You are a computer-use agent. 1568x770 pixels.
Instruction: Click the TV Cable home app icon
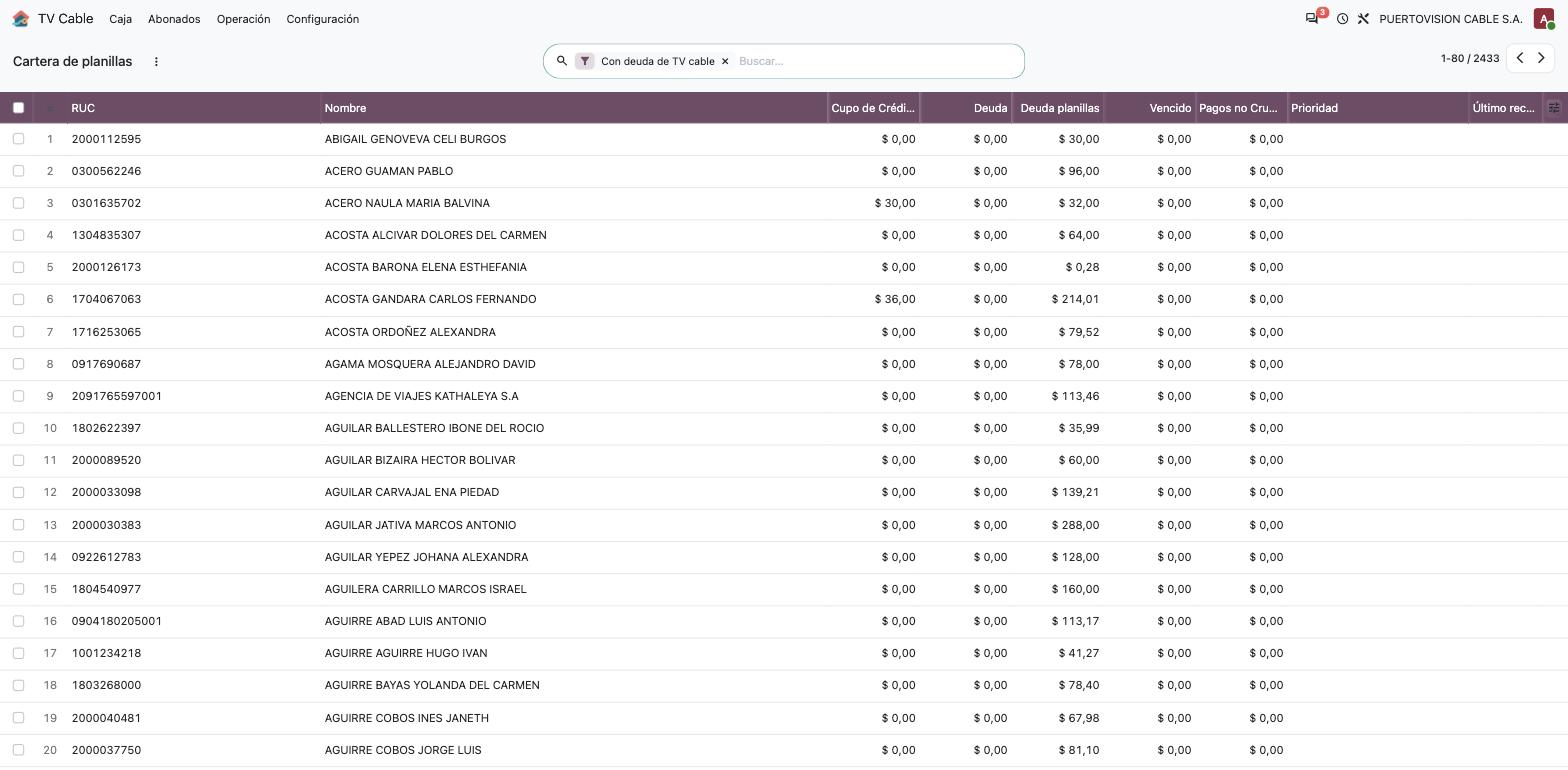click(20, 19)
